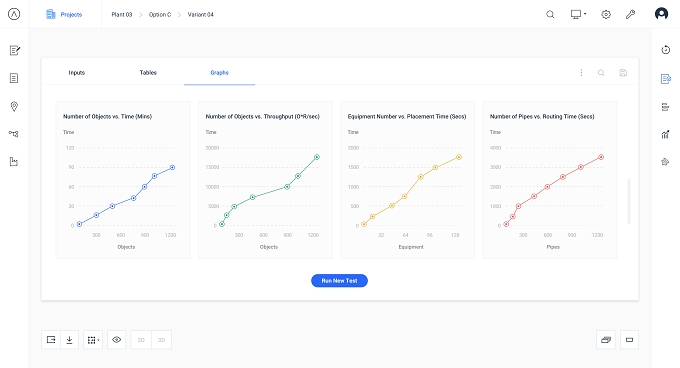The height and width of the screenshot is (368, 680).
Task: Switch to 2D view
Action: (x=141, y=339)
